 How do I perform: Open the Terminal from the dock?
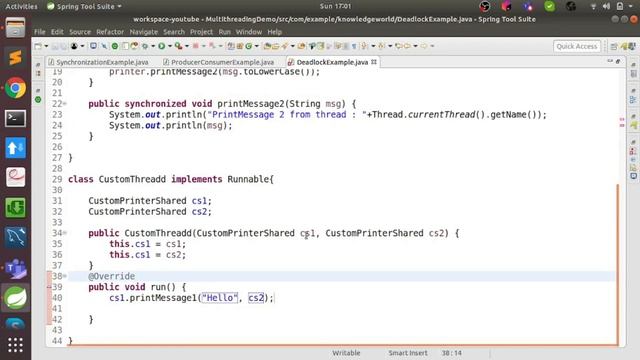(x=16, y=118)
